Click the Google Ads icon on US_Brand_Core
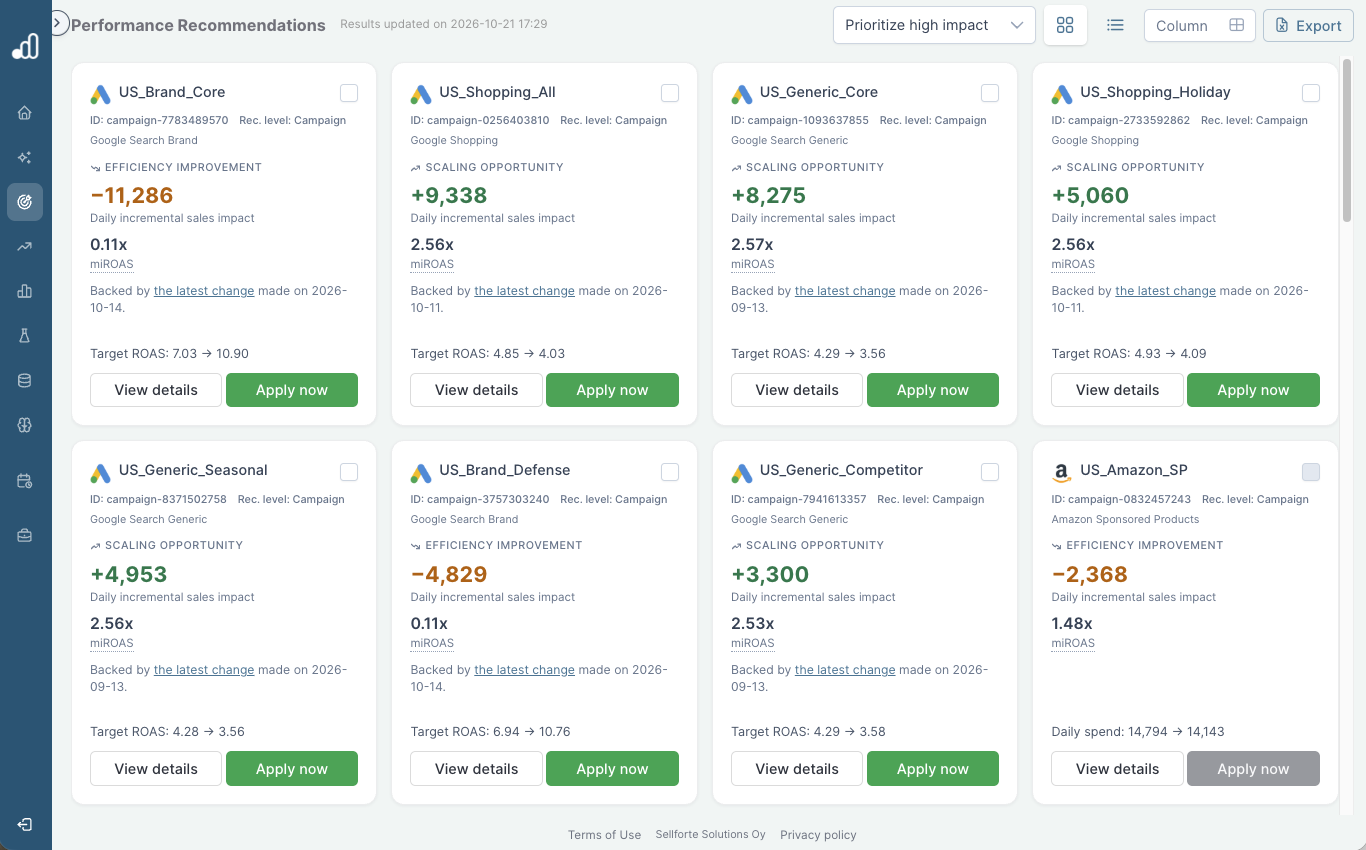The width and height of the screenshot is (1366, 850). pos(100,94)
